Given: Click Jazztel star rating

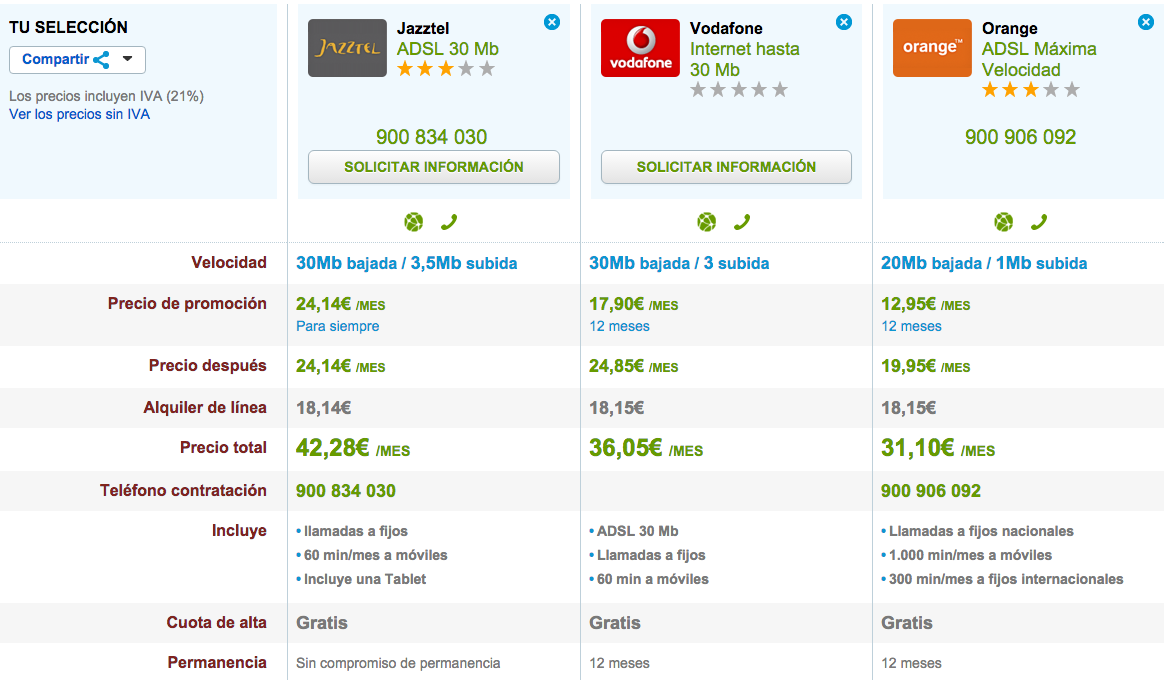Looking at the screenshot, I should coord(446,70).
